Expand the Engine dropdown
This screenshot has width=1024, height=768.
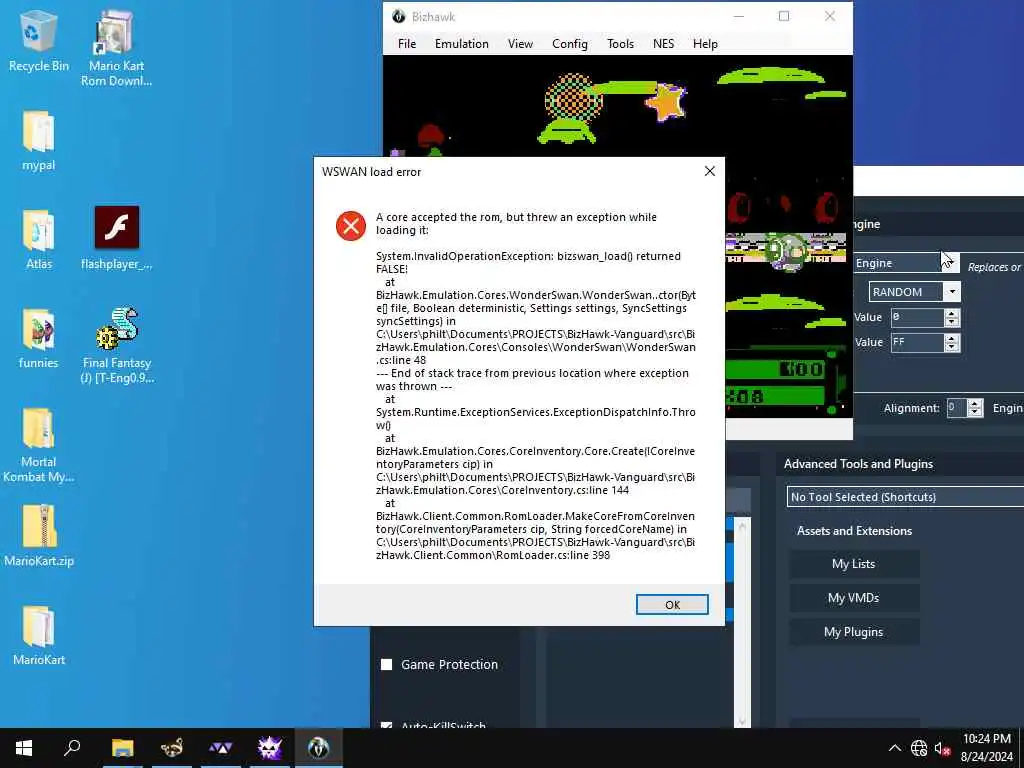point(952,263)
